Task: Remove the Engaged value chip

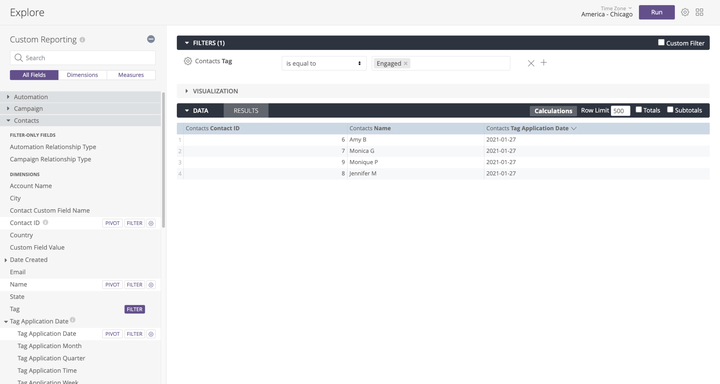Action: [405, 63]
